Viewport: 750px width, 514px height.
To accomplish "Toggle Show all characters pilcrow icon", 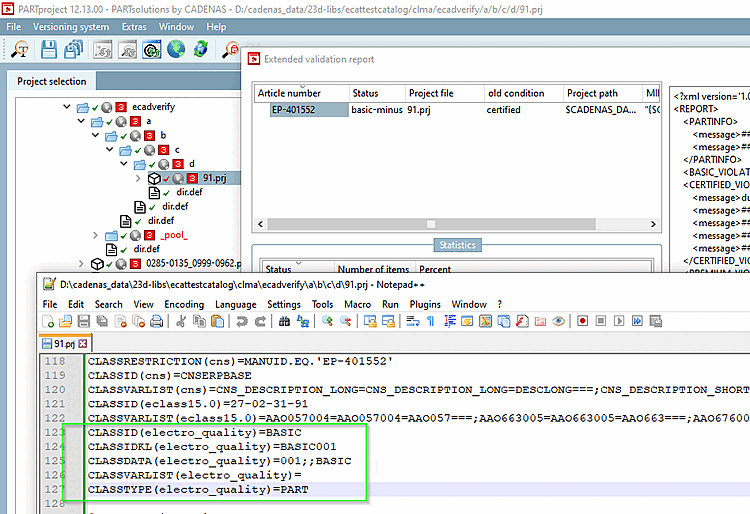I will coord(431,321).
